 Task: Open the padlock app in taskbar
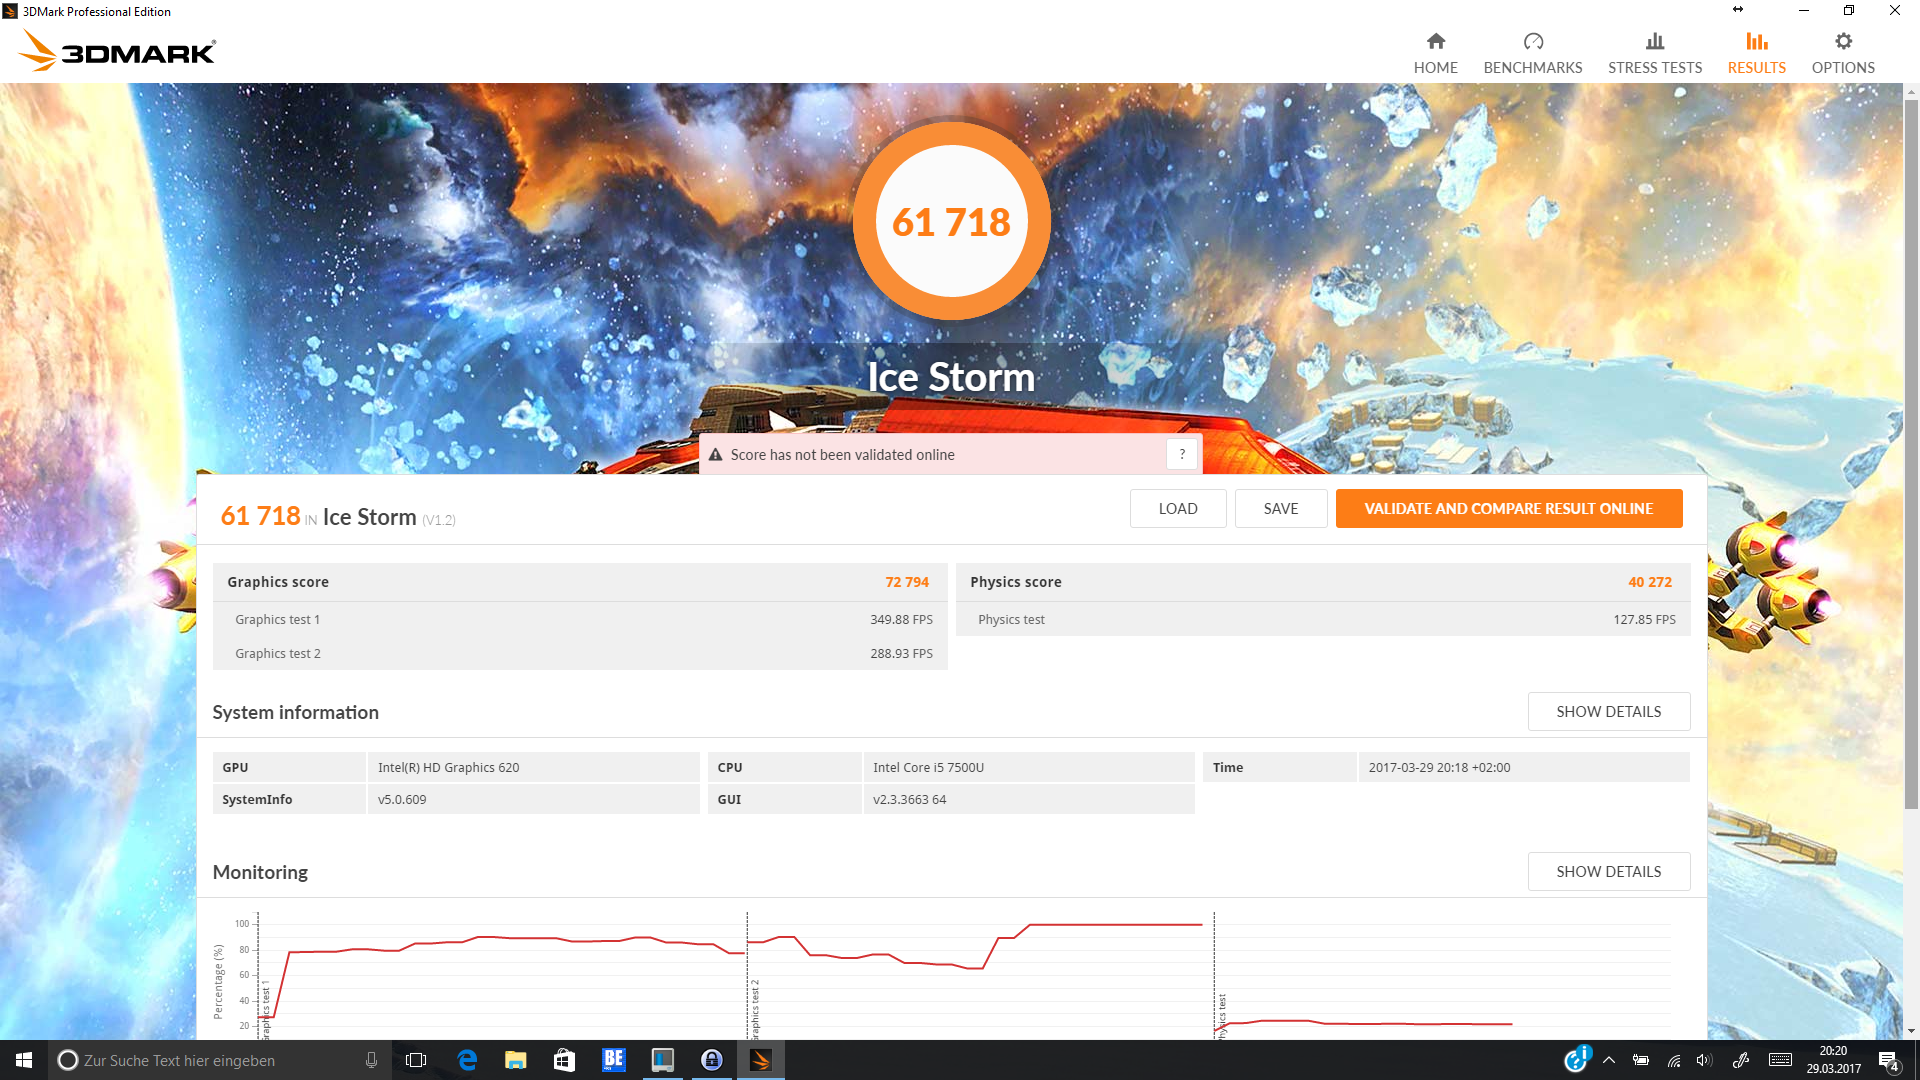(x=711, y=1060)
